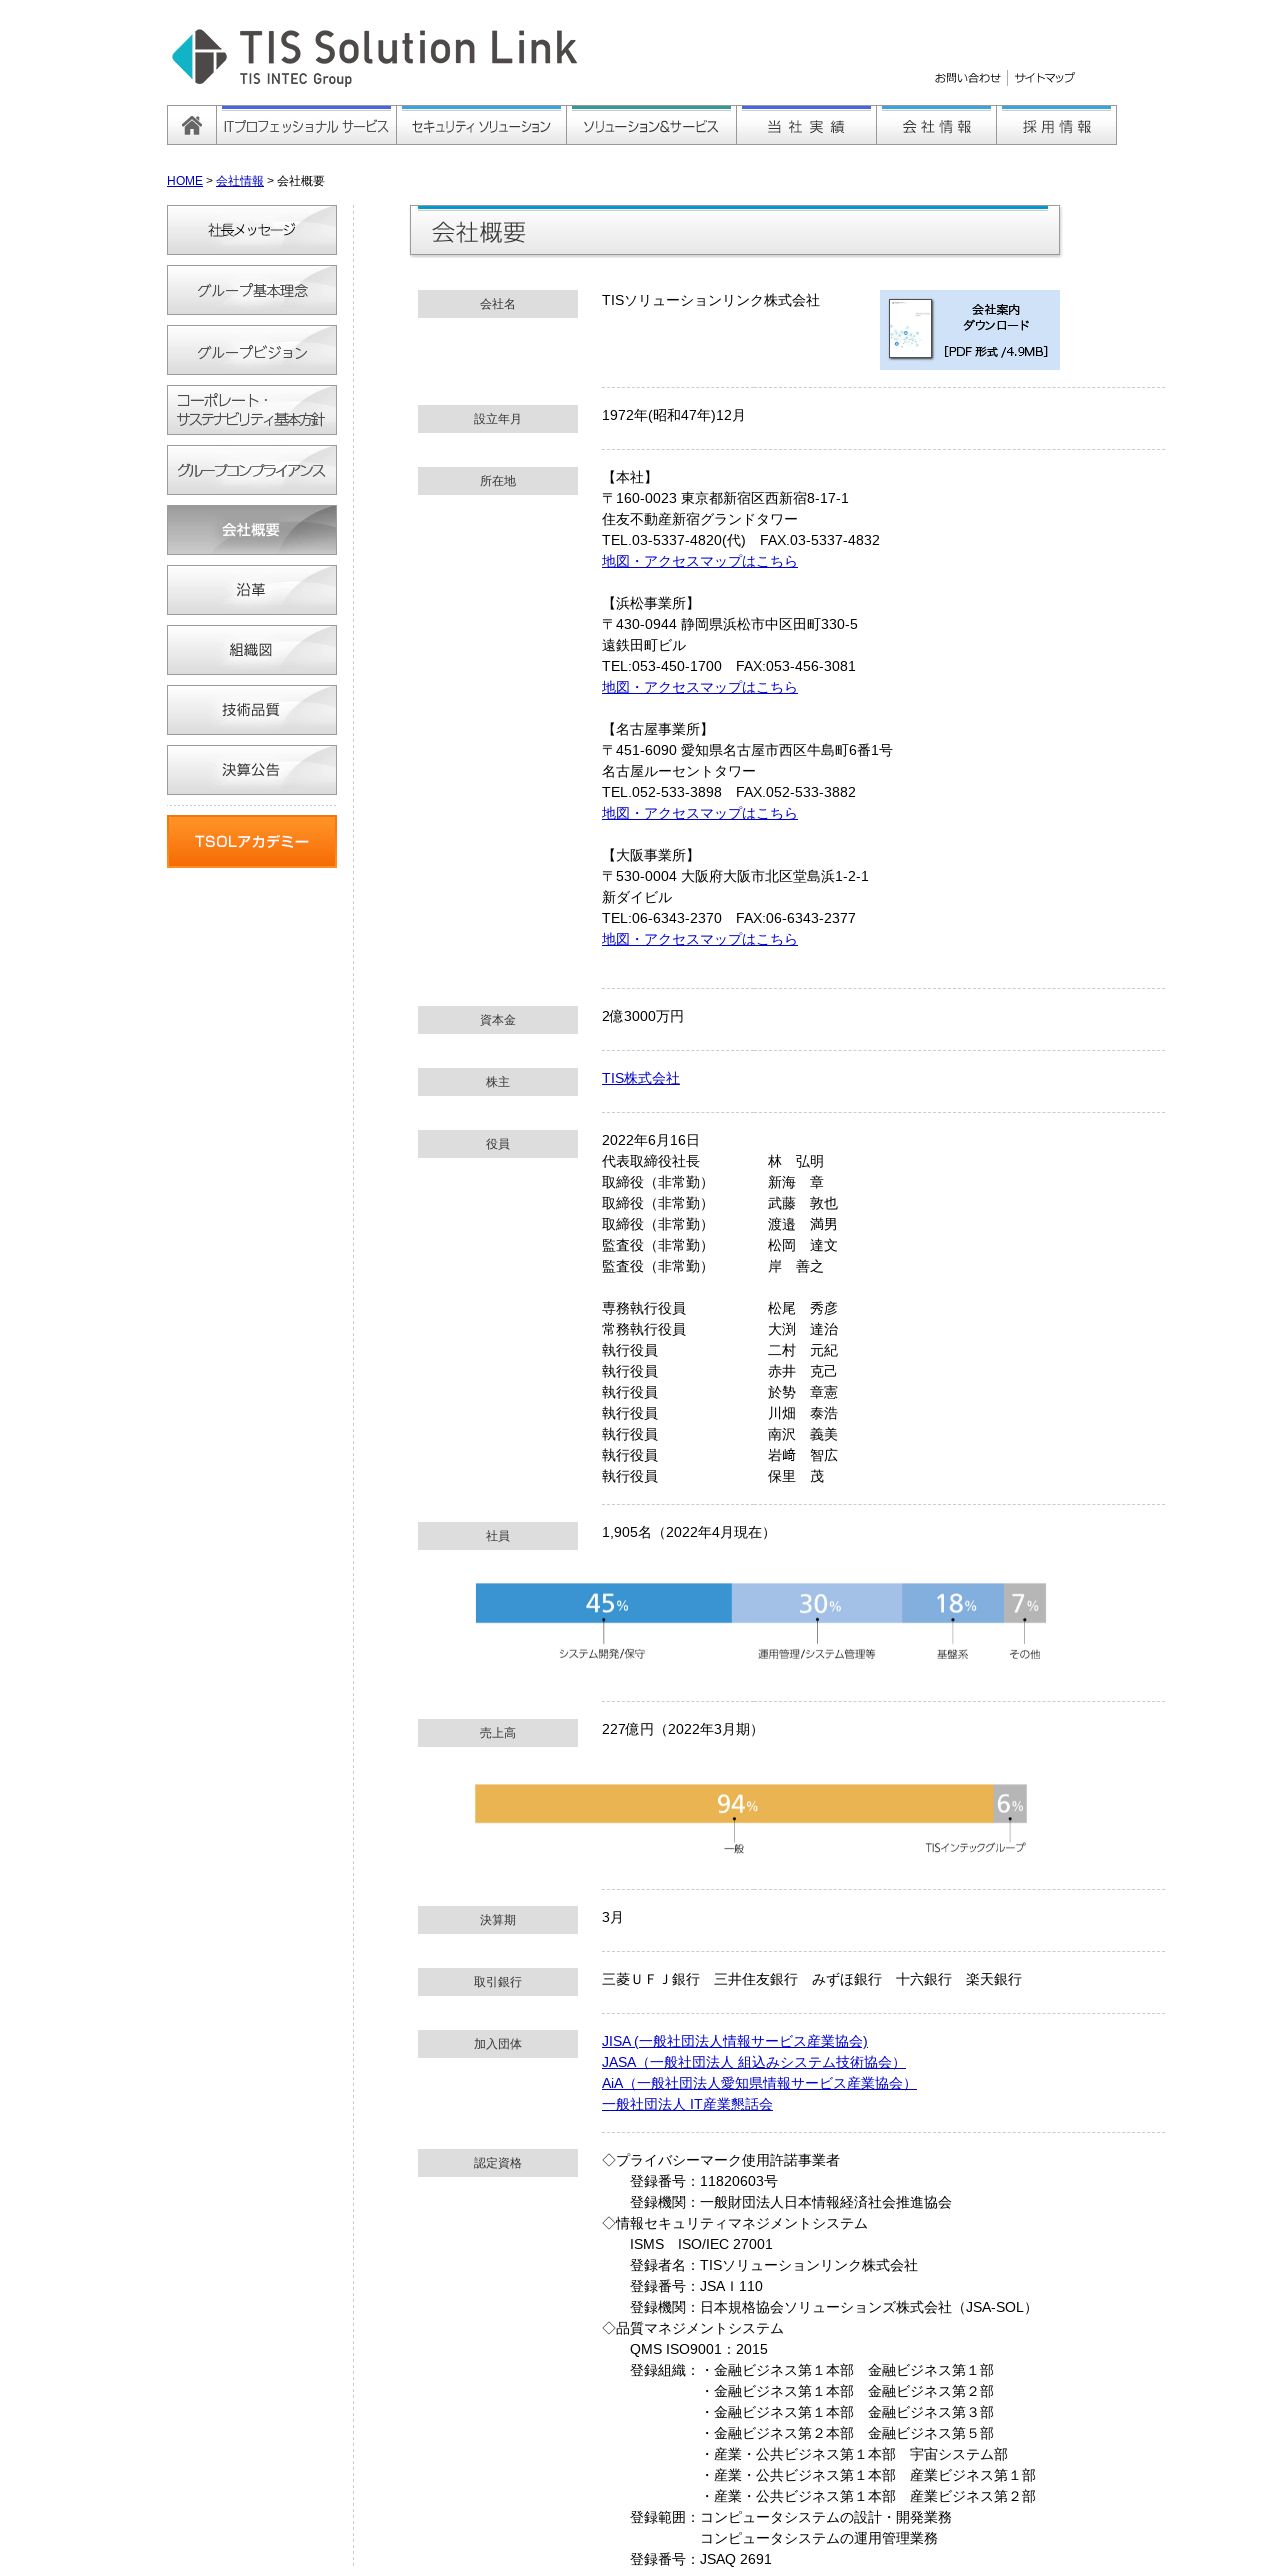This screenshot has width=1284, height=2568.
Task: Click HOME breadcrumb link
Action: point(184,181)
